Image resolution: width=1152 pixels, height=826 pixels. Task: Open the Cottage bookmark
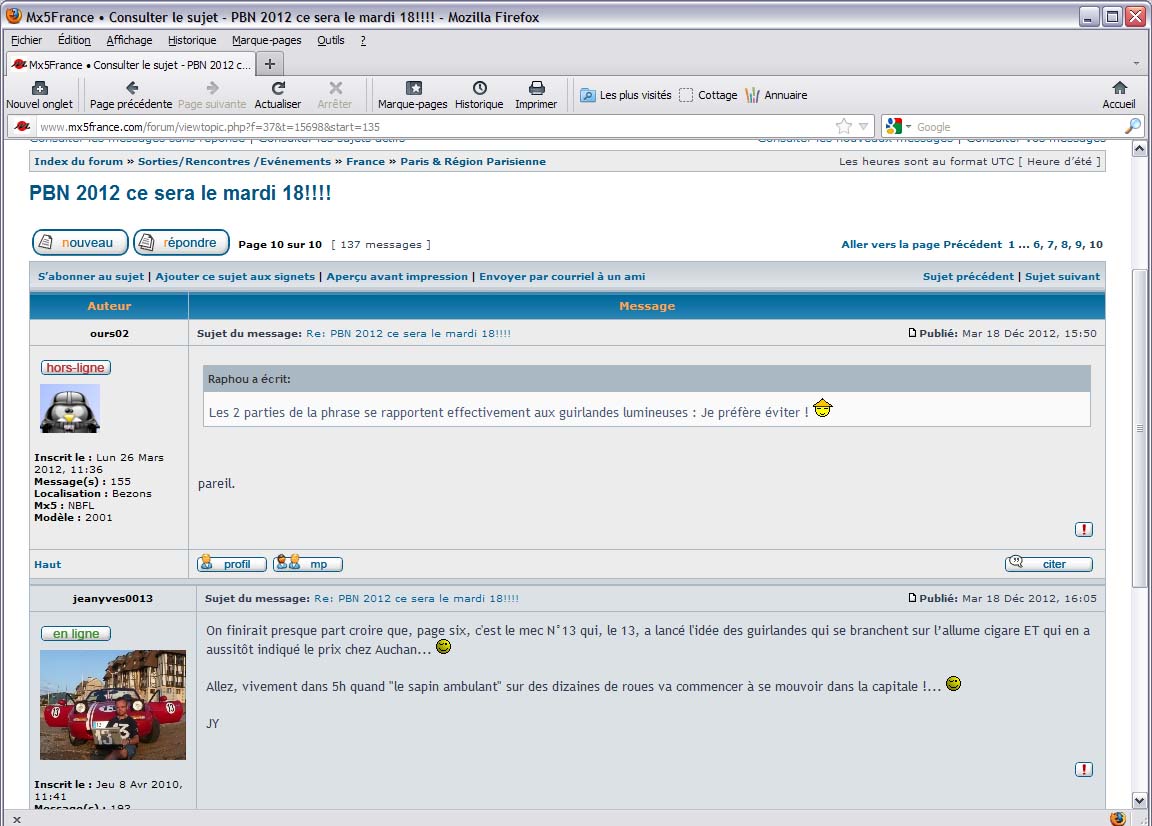pos(708,95)
